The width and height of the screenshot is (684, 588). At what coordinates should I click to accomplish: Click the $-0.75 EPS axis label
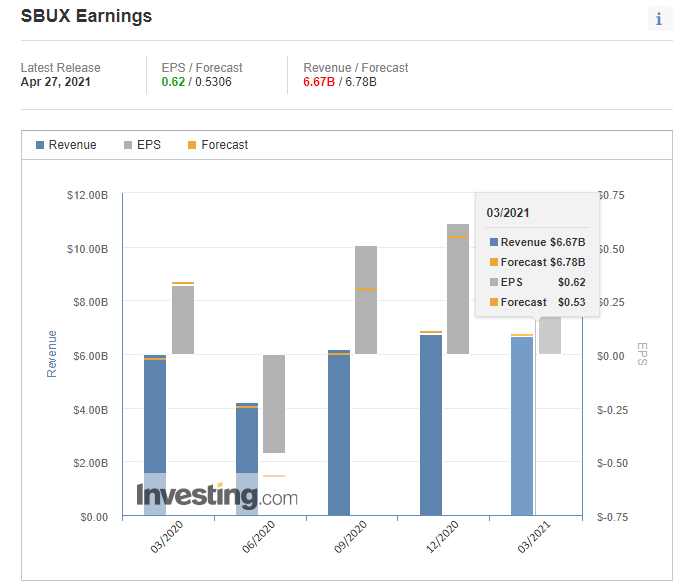click(x=612, y=517)
